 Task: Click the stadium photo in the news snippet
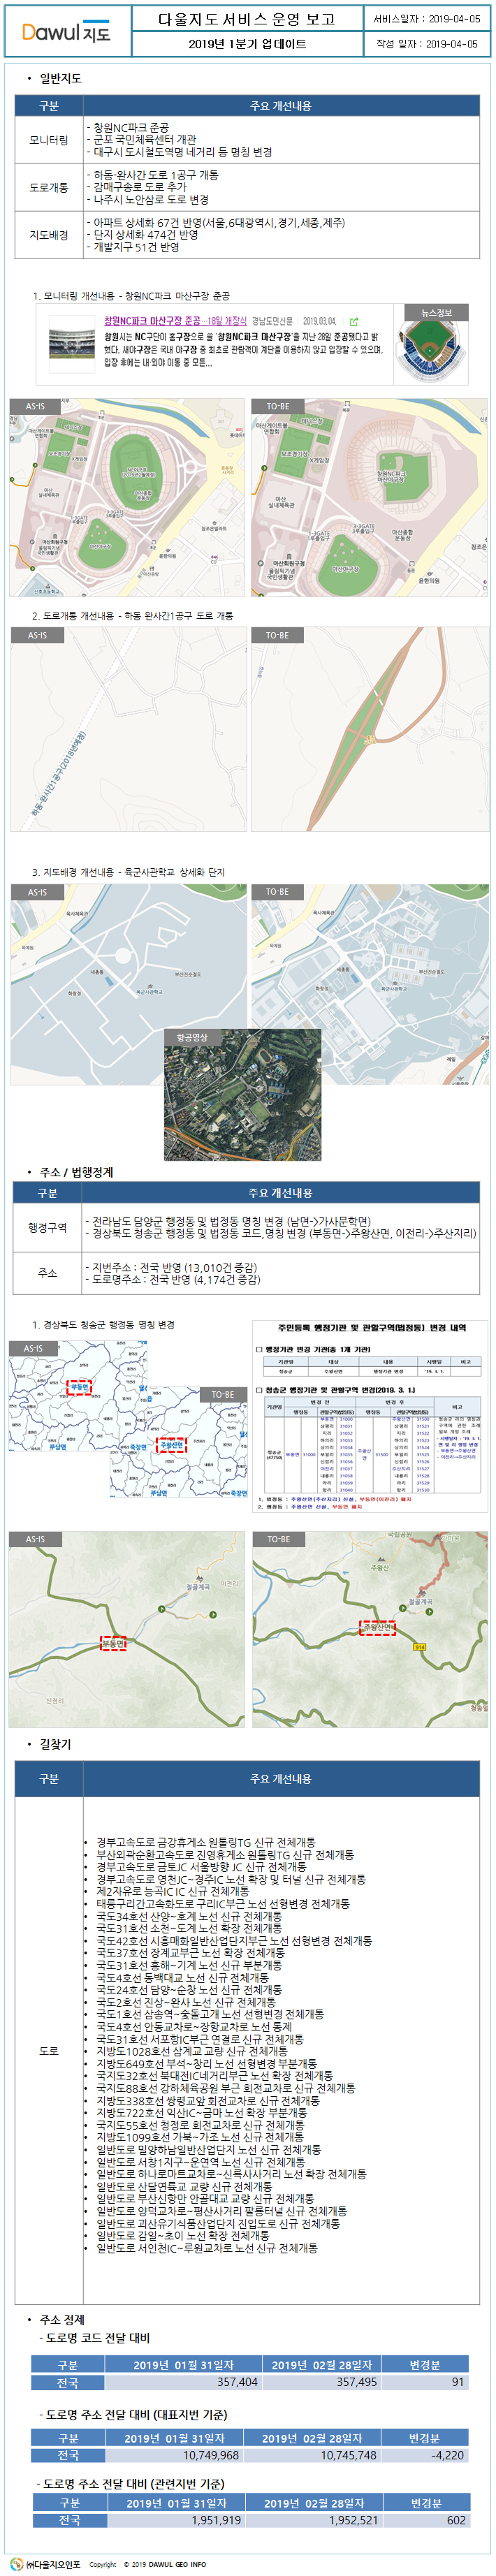click(72, 343)
